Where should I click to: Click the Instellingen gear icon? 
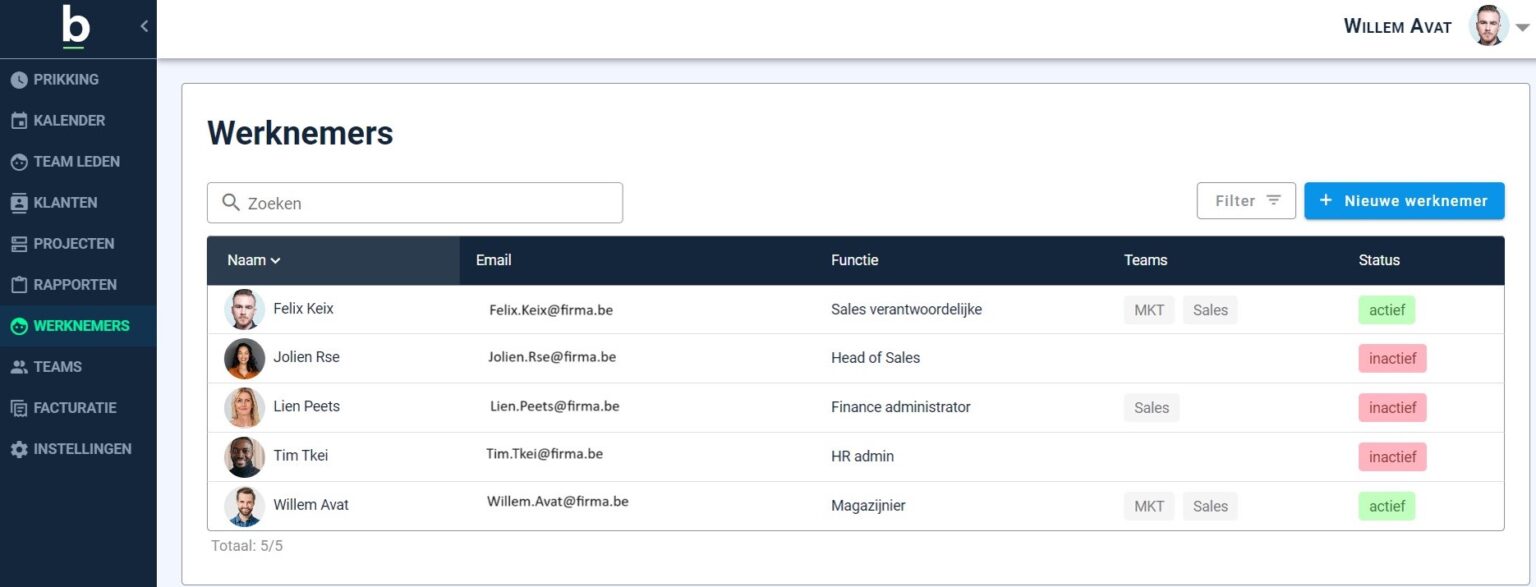pyautogui.click(x=19, y=450)
